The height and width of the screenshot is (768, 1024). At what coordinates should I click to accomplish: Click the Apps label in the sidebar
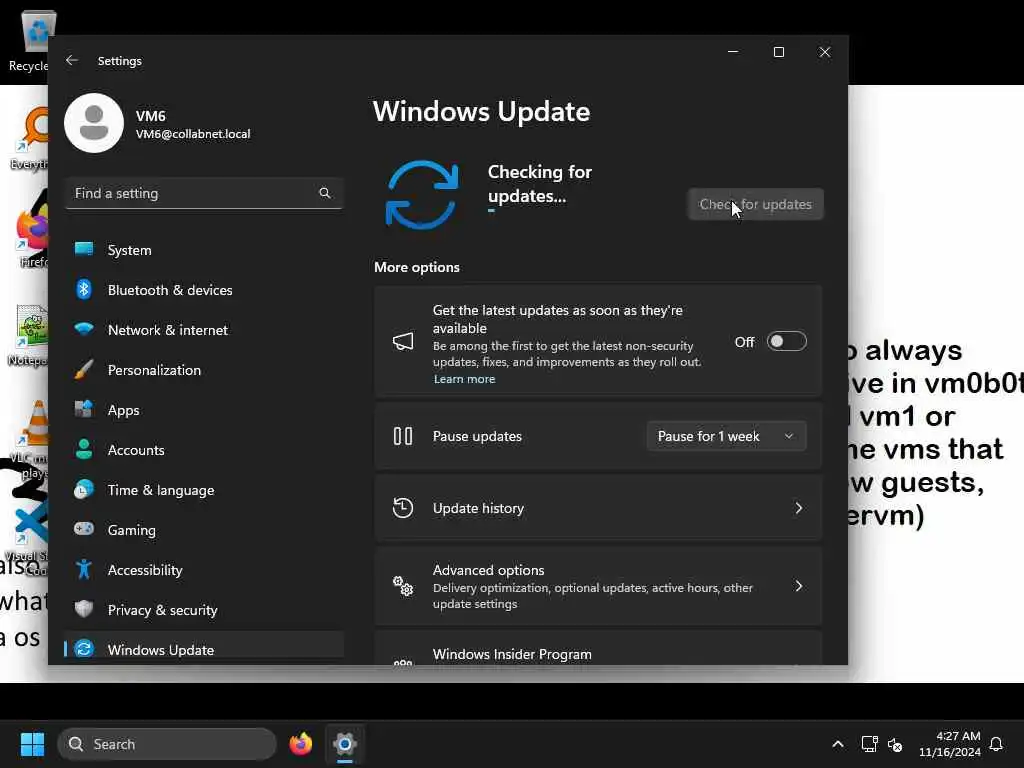(123, 410)
